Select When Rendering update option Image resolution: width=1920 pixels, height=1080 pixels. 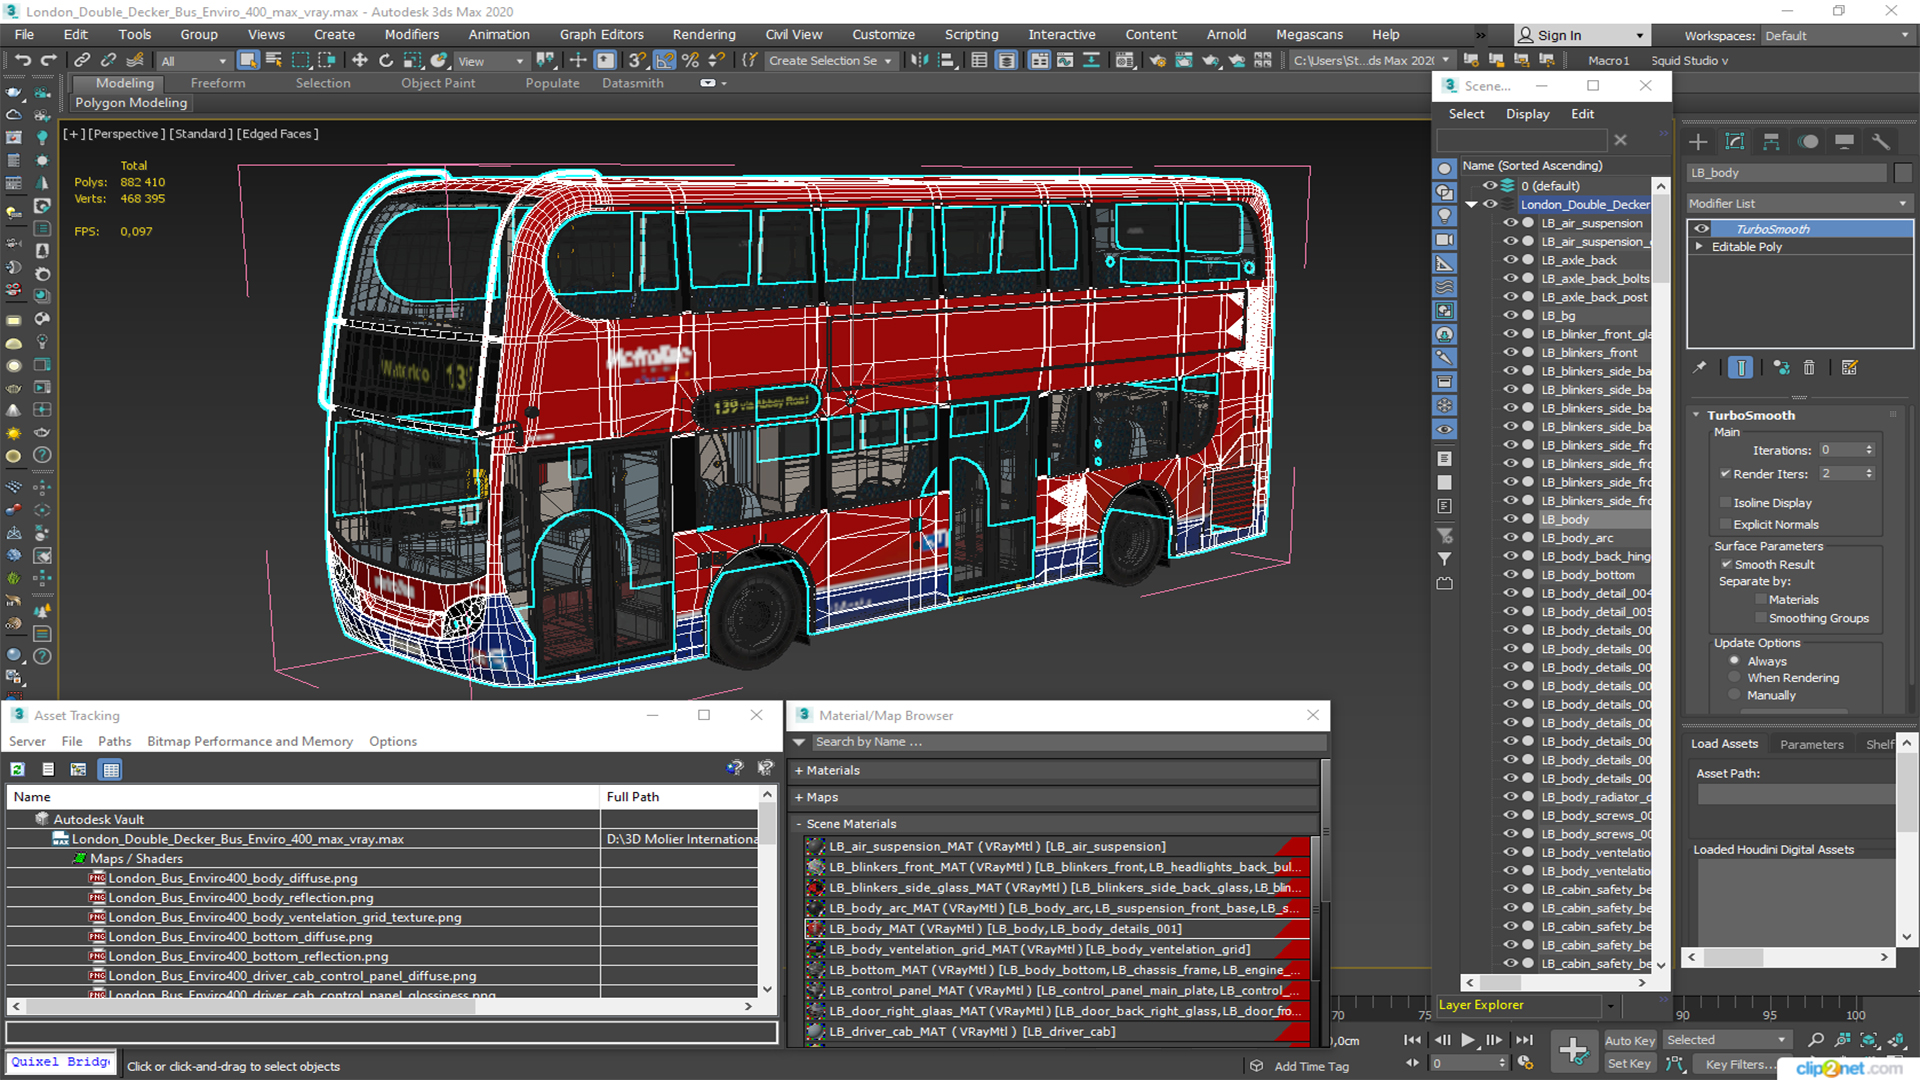coord(1734,678)
